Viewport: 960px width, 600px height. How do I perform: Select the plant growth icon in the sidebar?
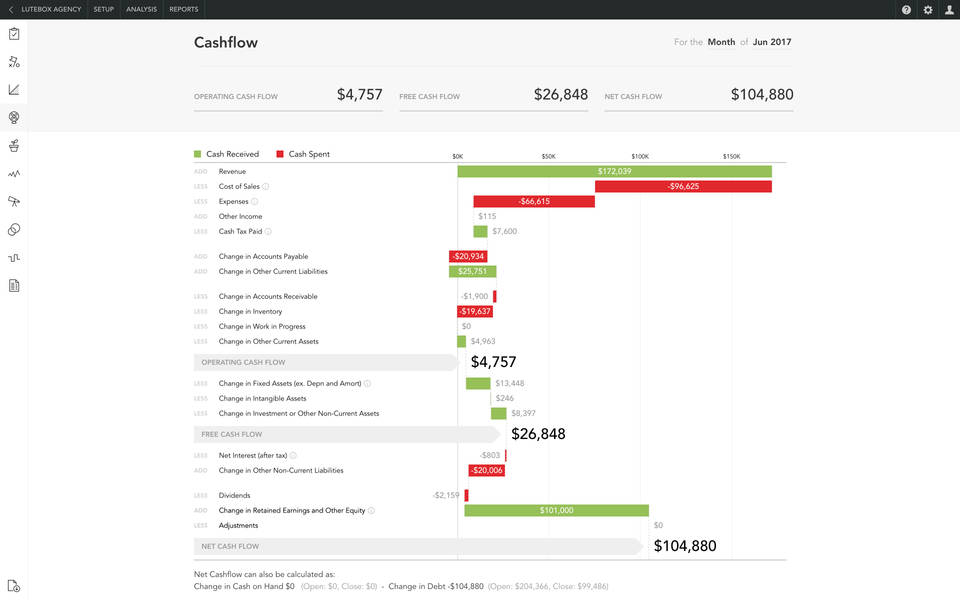coord(13,144)
